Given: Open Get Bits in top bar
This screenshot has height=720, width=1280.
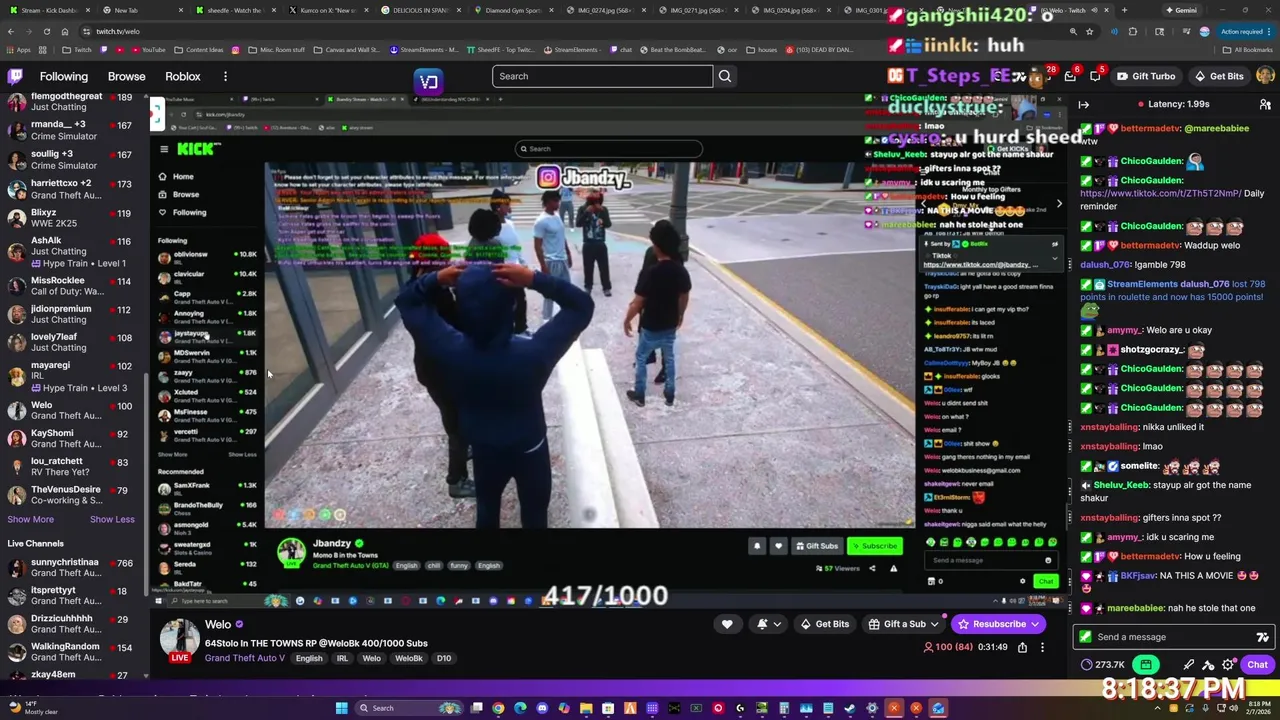Looking at the screenshot, I should tap(1218, 76).
